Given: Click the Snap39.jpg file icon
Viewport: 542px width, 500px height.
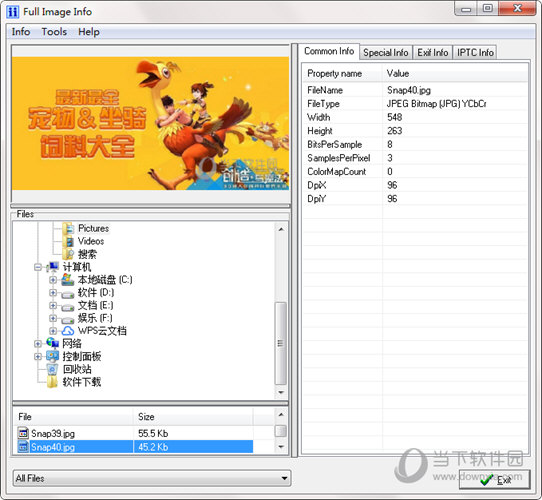Looking at the screenshot, I should pyautogui.click(x=23, y=433).
